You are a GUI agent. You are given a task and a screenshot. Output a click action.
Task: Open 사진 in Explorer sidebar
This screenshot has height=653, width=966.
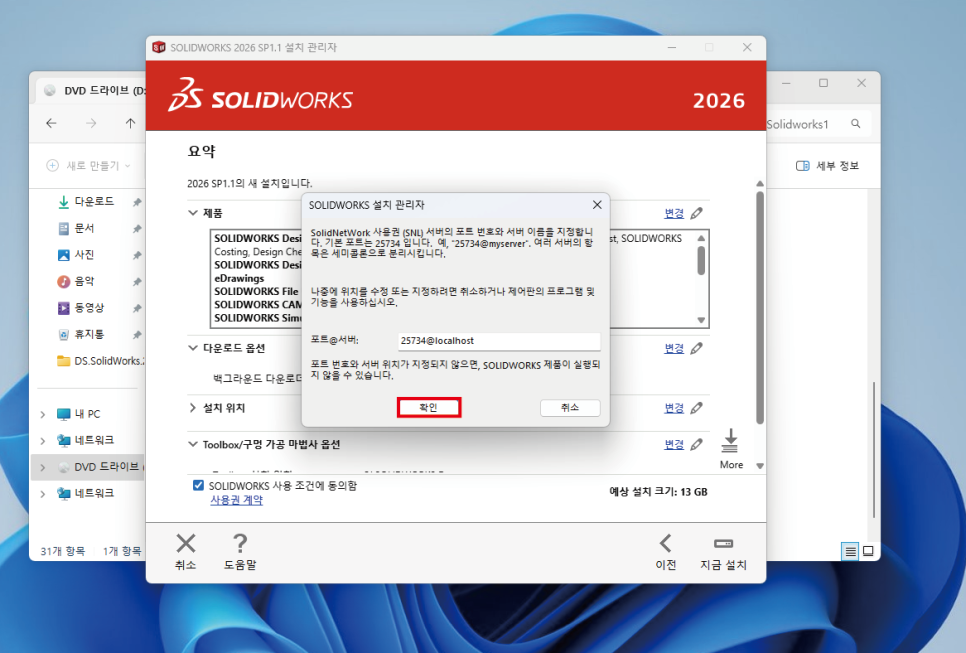point(84,254)
